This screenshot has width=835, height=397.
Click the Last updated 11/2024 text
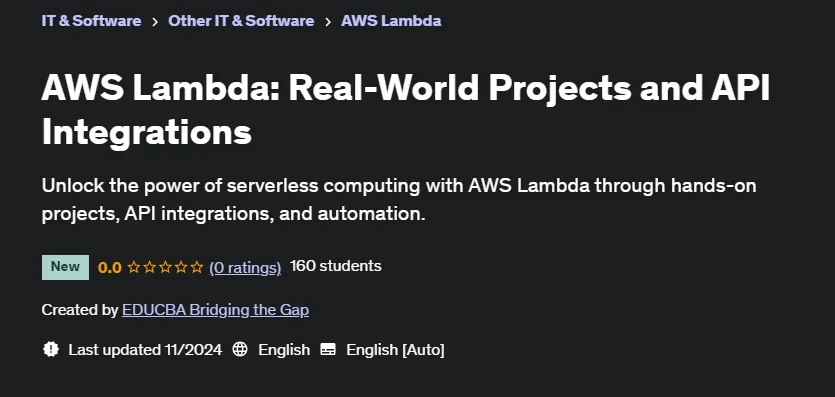pos(145,350)
